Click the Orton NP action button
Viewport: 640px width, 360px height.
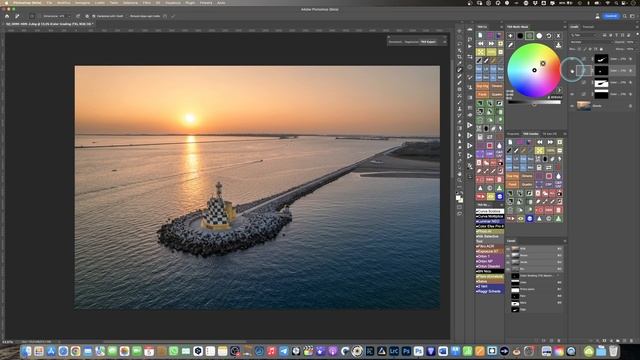coord(490,261)
